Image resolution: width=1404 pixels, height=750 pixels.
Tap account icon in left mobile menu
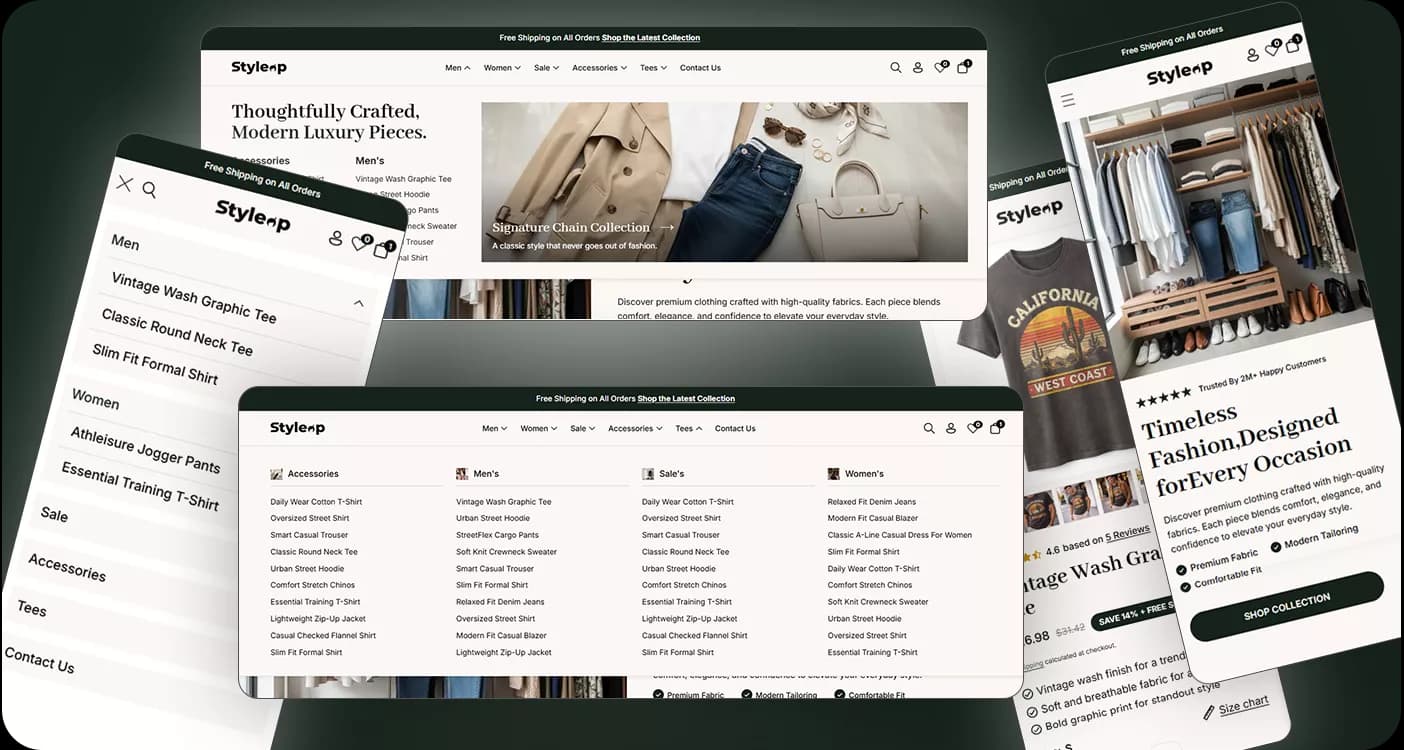[x=335, y=239]
